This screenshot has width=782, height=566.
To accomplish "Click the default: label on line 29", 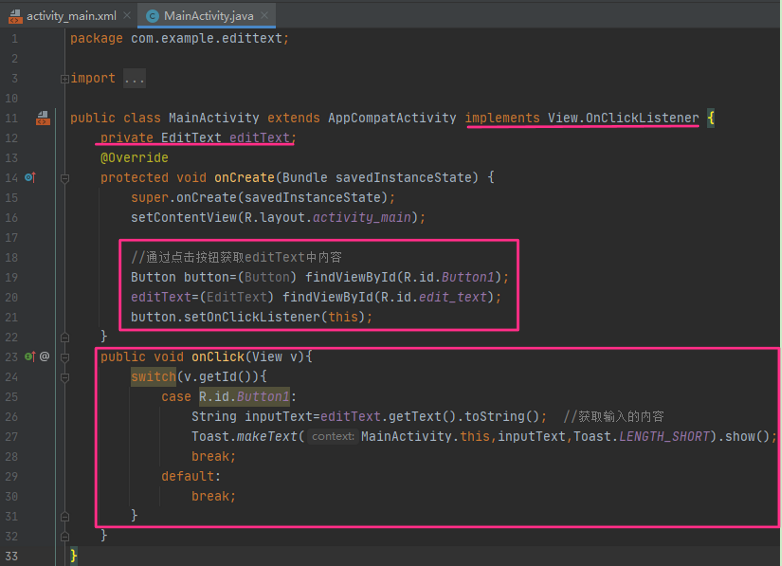I will point(191,476).
